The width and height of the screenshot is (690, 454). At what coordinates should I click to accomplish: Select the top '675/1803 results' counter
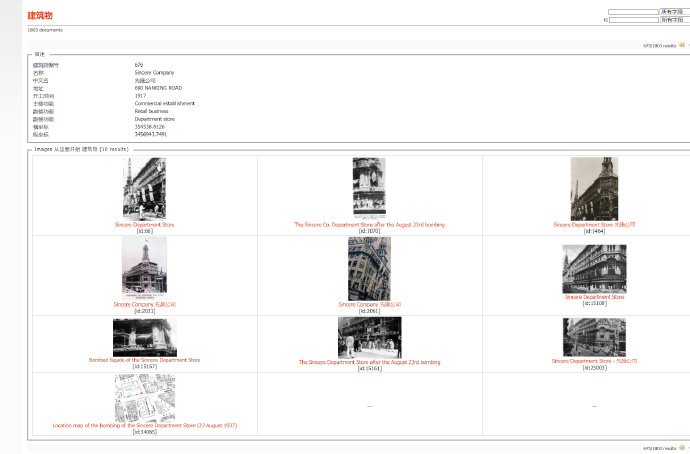659,46
